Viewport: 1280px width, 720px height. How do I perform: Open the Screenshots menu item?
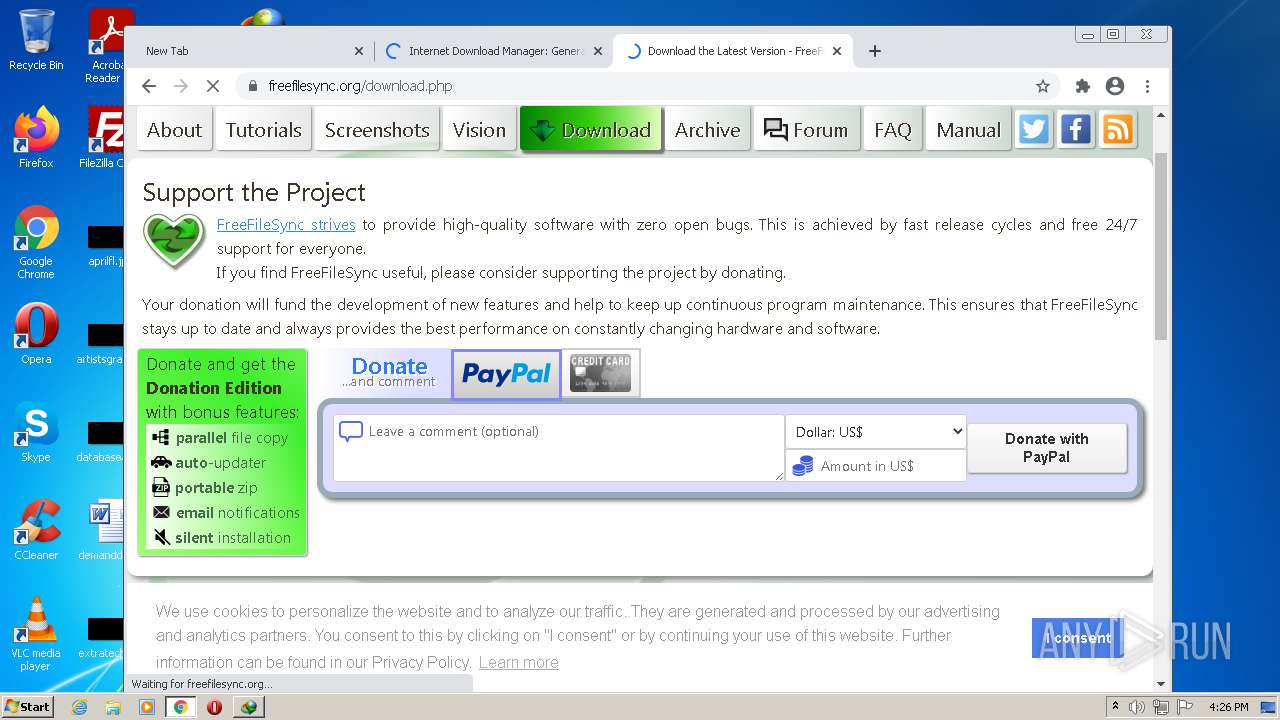377,130
